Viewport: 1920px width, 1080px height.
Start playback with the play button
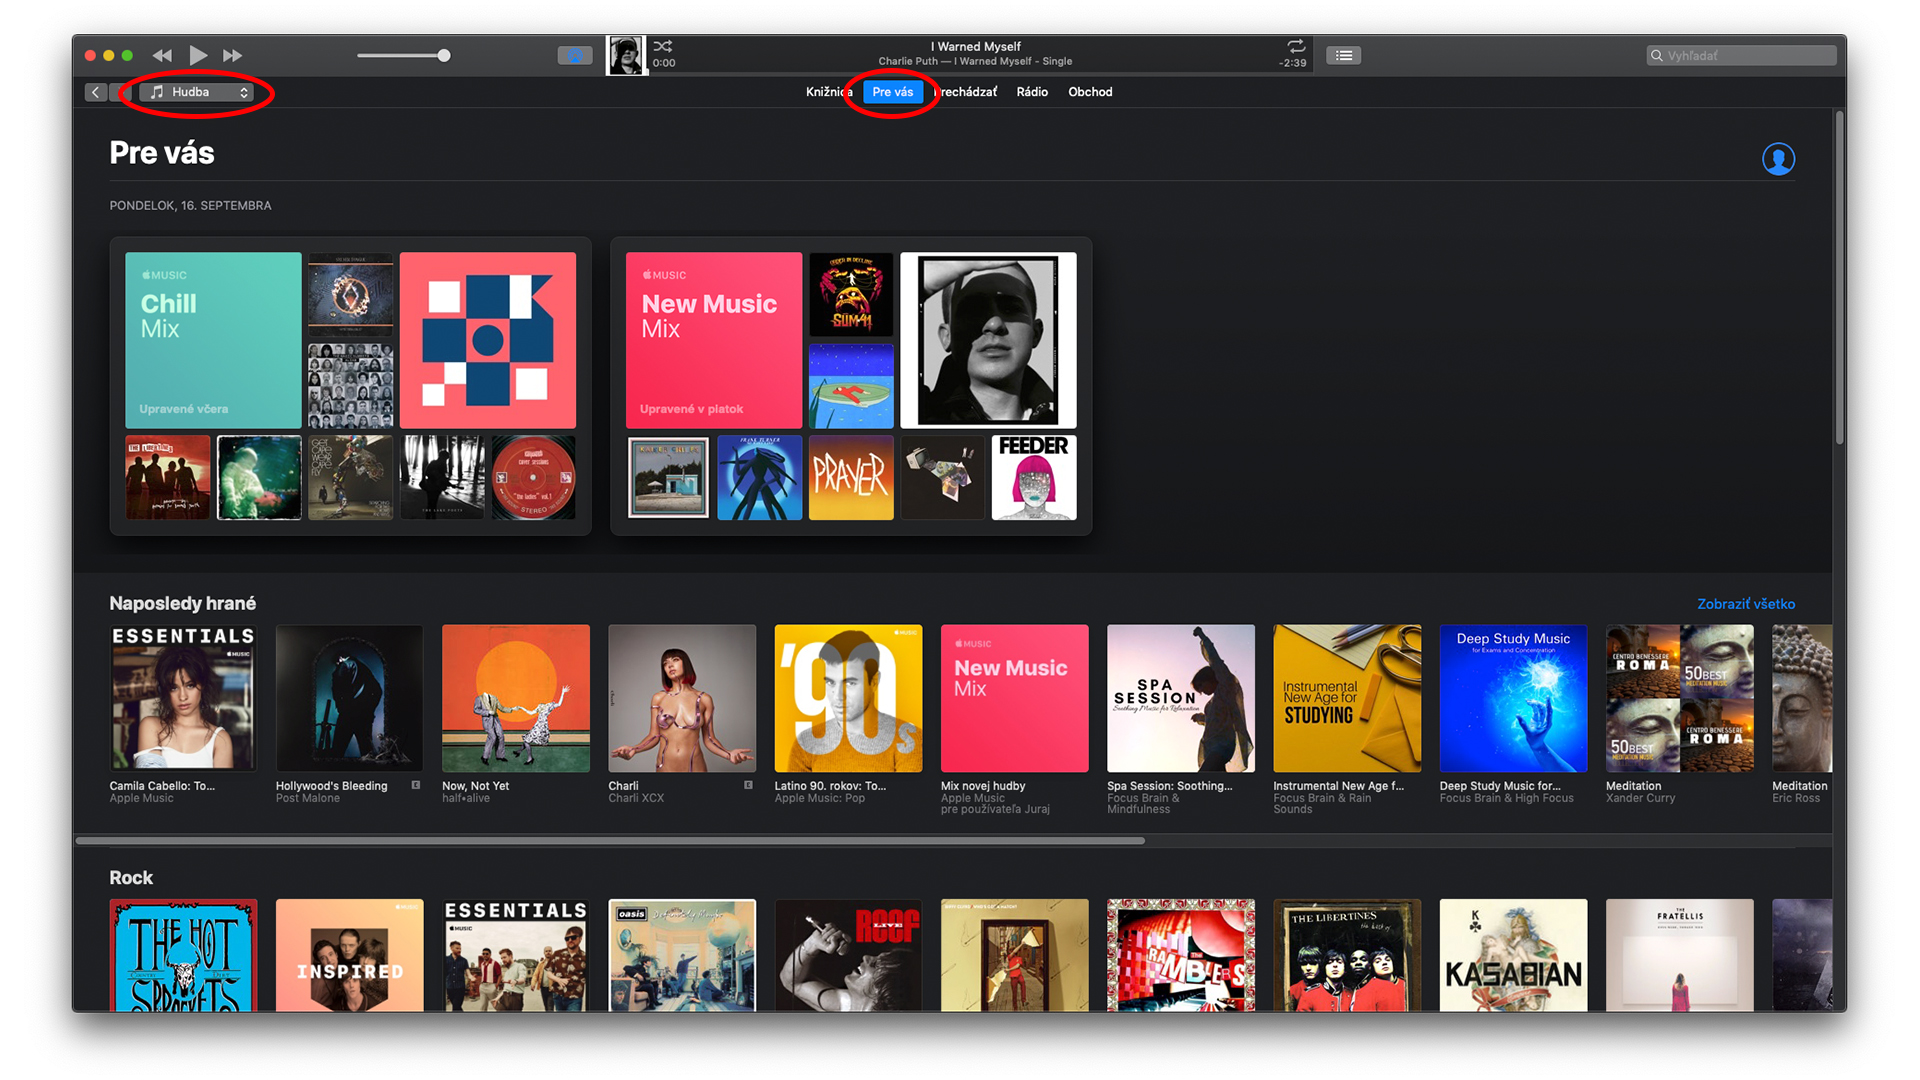[x=198, y=56]
